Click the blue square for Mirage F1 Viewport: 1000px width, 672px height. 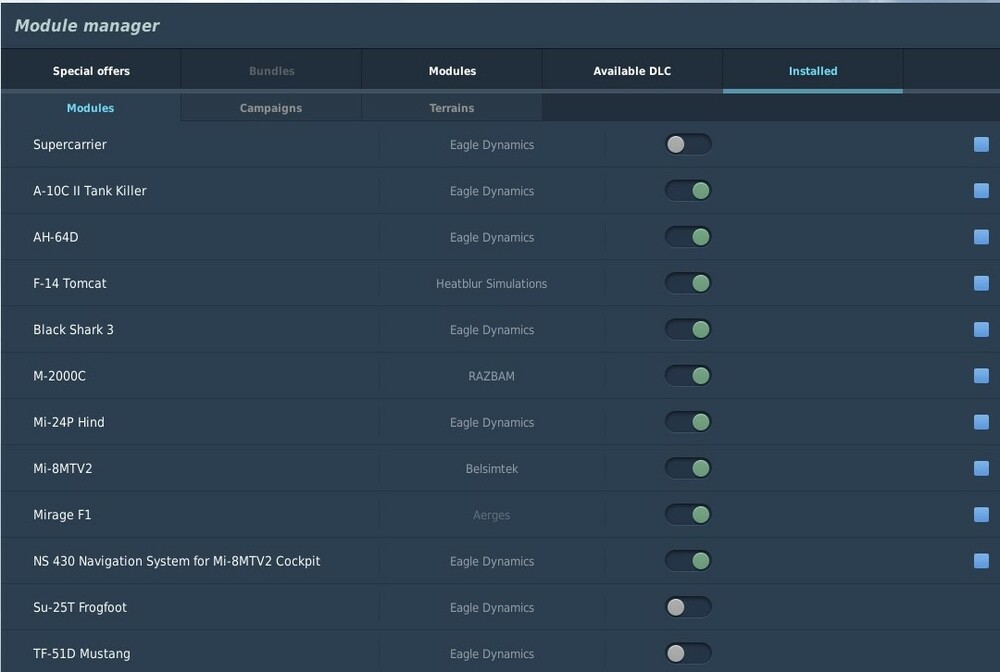(x=981, y=515)
